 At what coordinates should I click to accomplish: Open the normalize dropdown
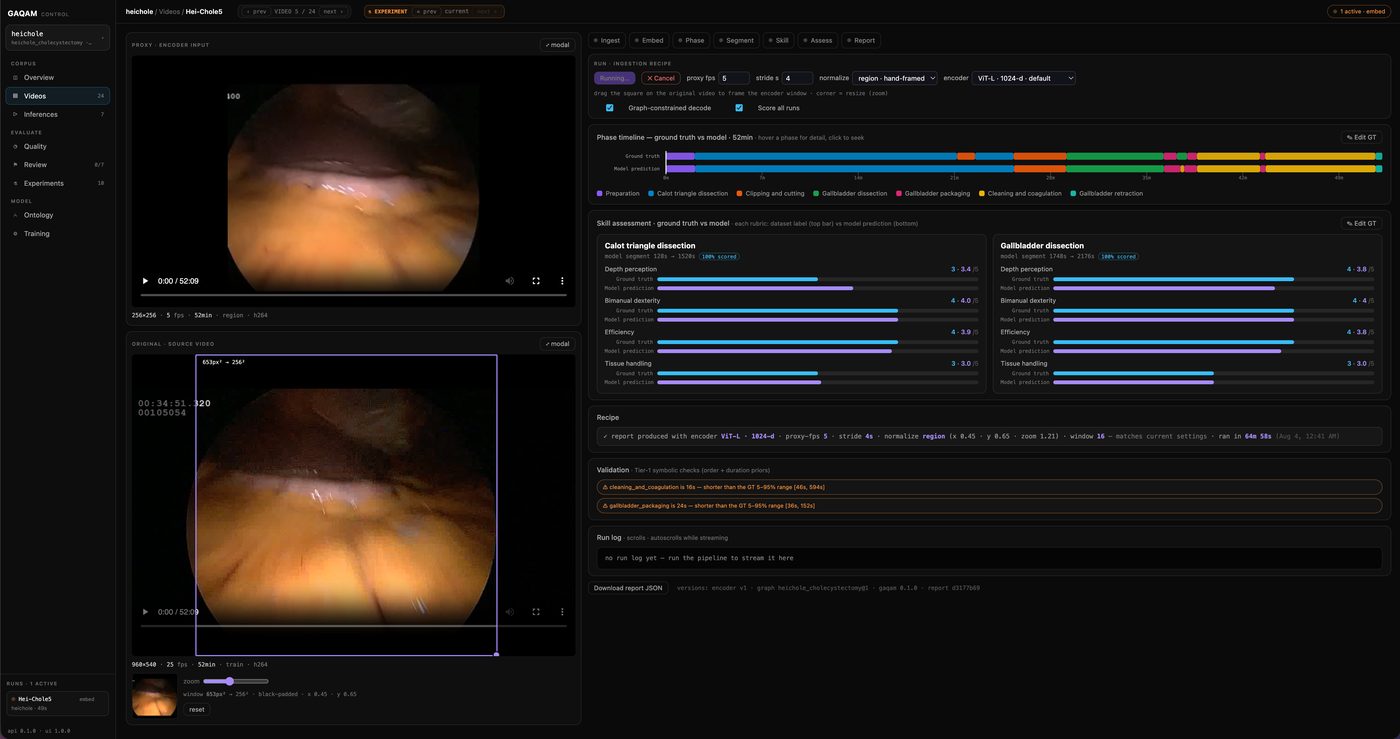point(895,78)
